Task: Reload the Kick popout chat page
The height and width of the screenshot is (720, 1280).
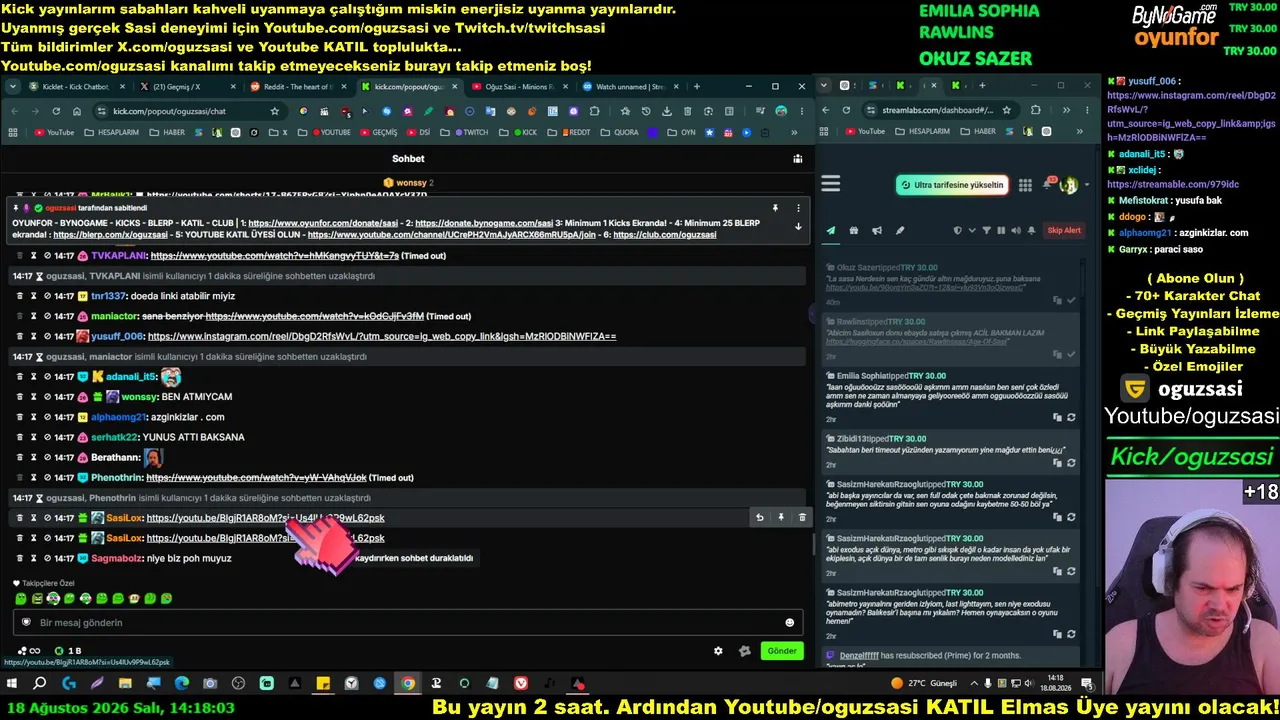Action: [57, 111]
